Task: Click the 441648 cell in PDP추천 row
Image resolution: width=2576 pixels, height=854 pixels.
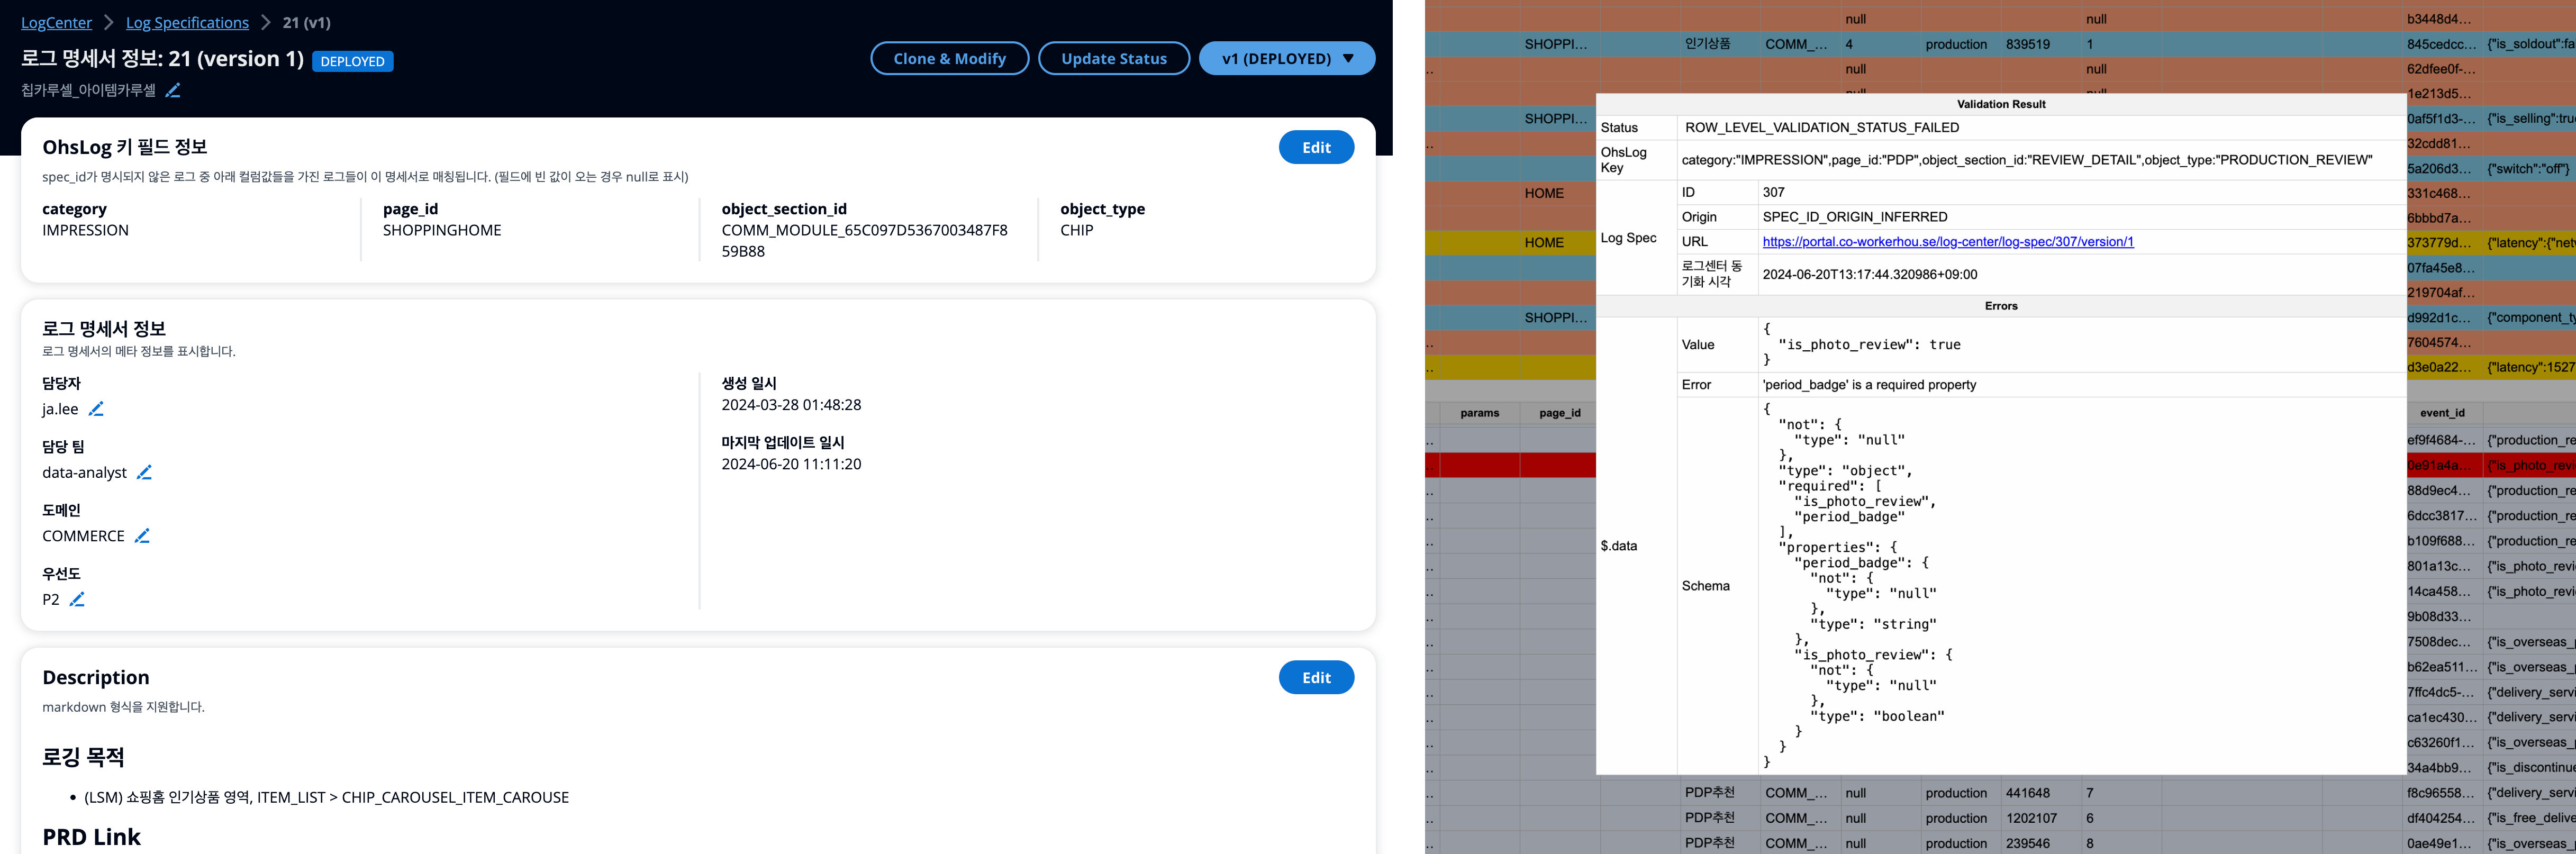Action: tap(2040, 793)
